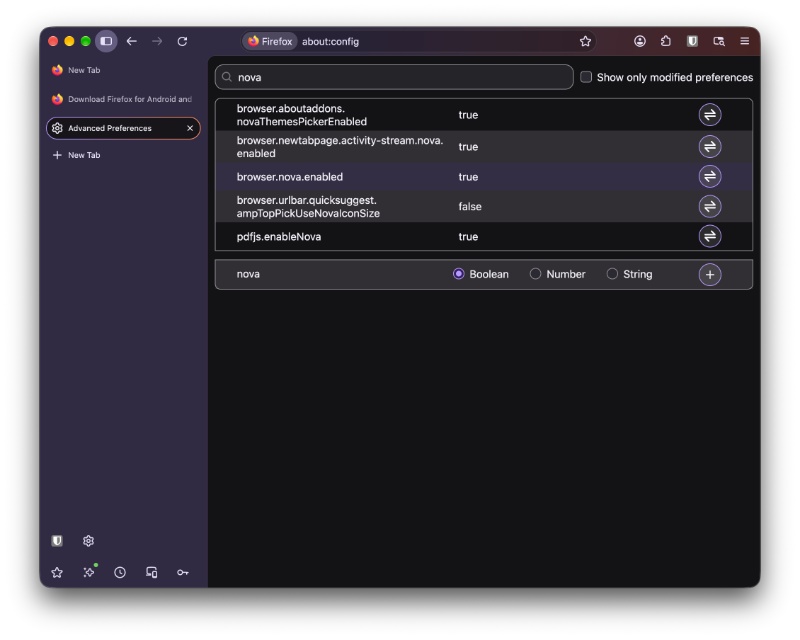Image resolution: width=800 pixels, height=640 pixels.
Task: Click true value of pdfjs.enableNova
Action: (468, 237)
